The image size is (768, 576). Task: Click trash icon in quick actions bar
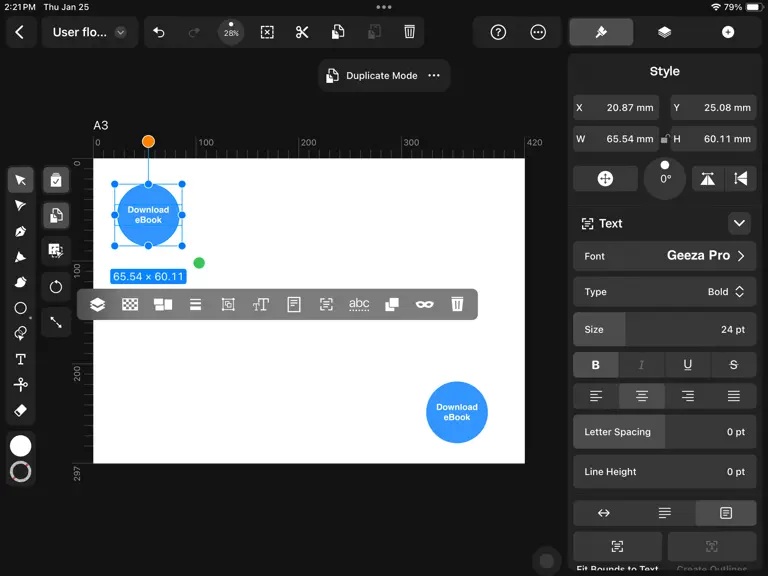(x=457, y=305)
